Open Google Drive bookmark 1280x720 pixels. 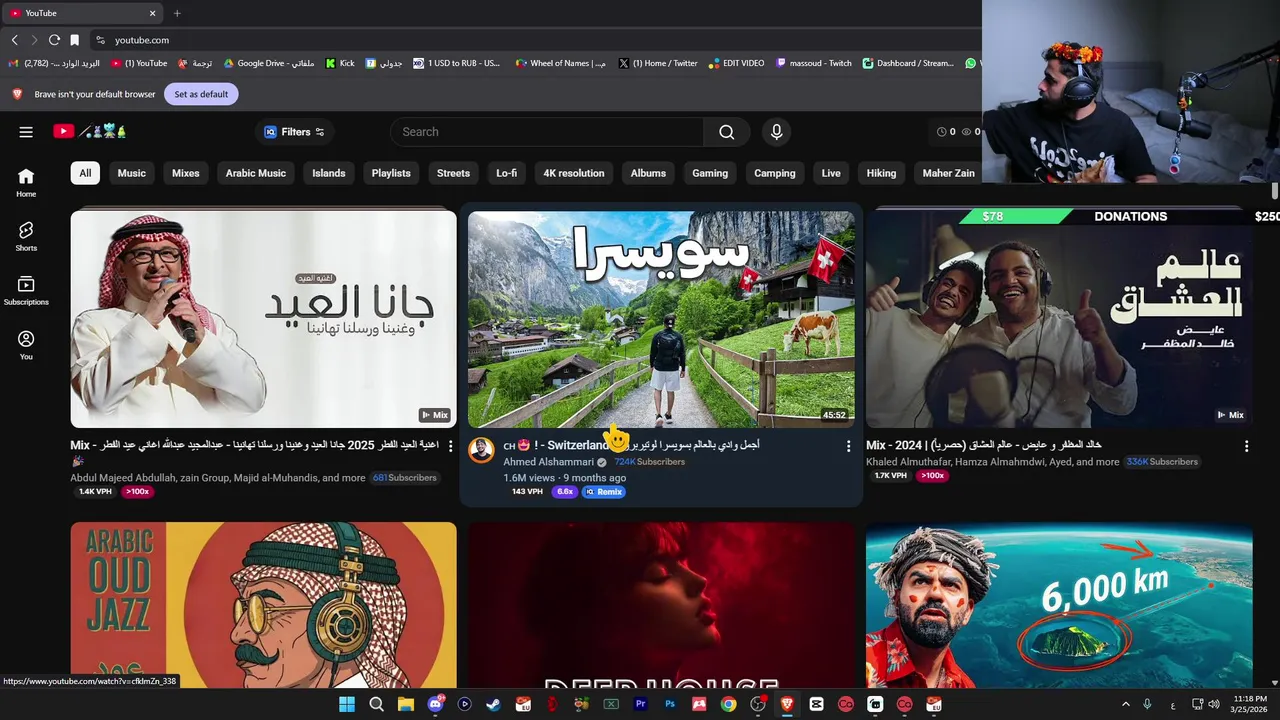click(x=269, y=63)
